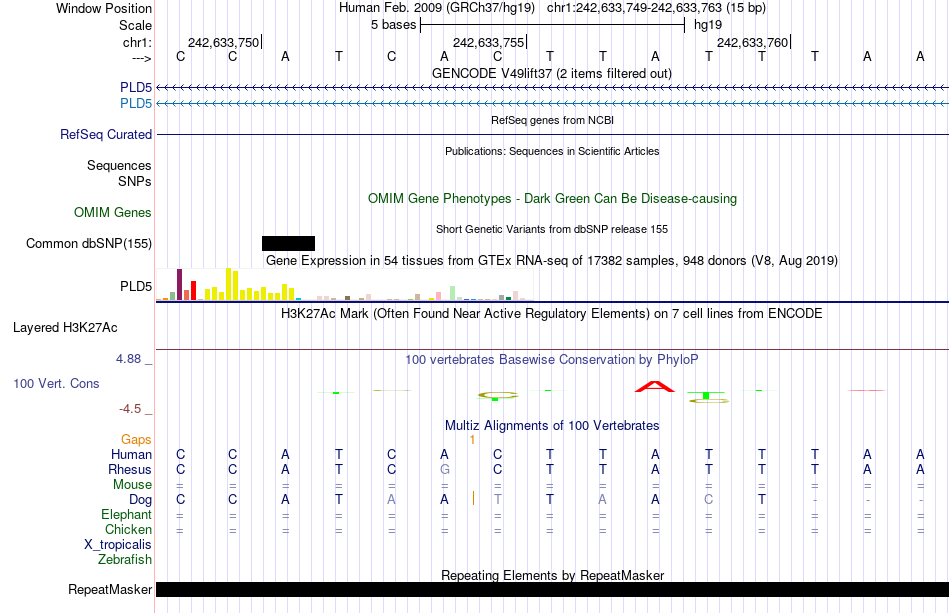Click the H3K27Ac Mark ENCODE track title
Viewport: 950px width, 613px height.
(552, 314)
